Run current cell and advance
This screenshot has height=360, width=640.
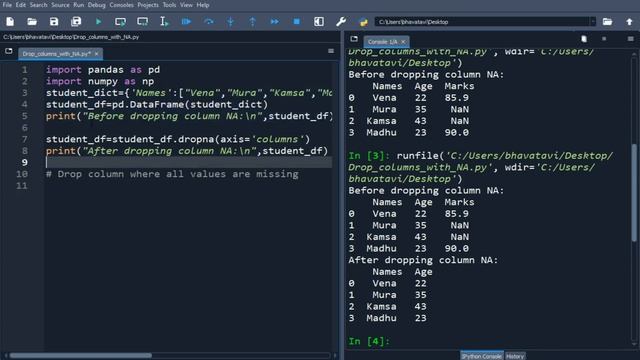(142, 22)
